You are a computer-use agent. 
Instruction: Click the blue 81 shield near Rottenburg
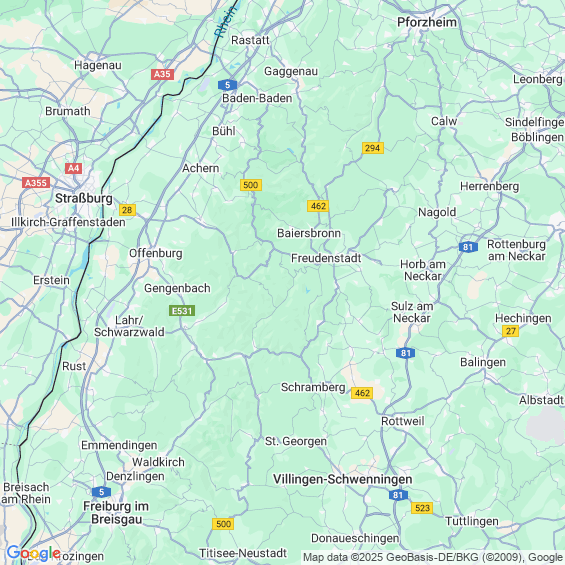click(x=468, y=247)
